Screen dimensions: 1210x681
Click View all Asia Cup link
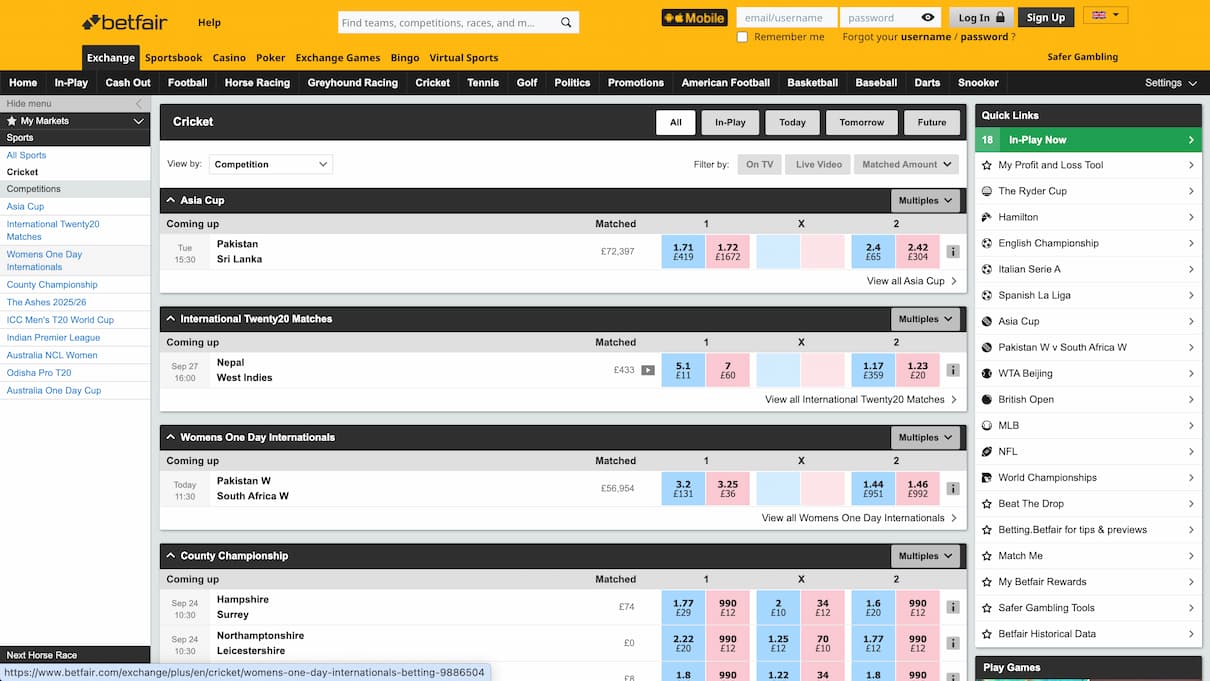[x=911, y=281]
